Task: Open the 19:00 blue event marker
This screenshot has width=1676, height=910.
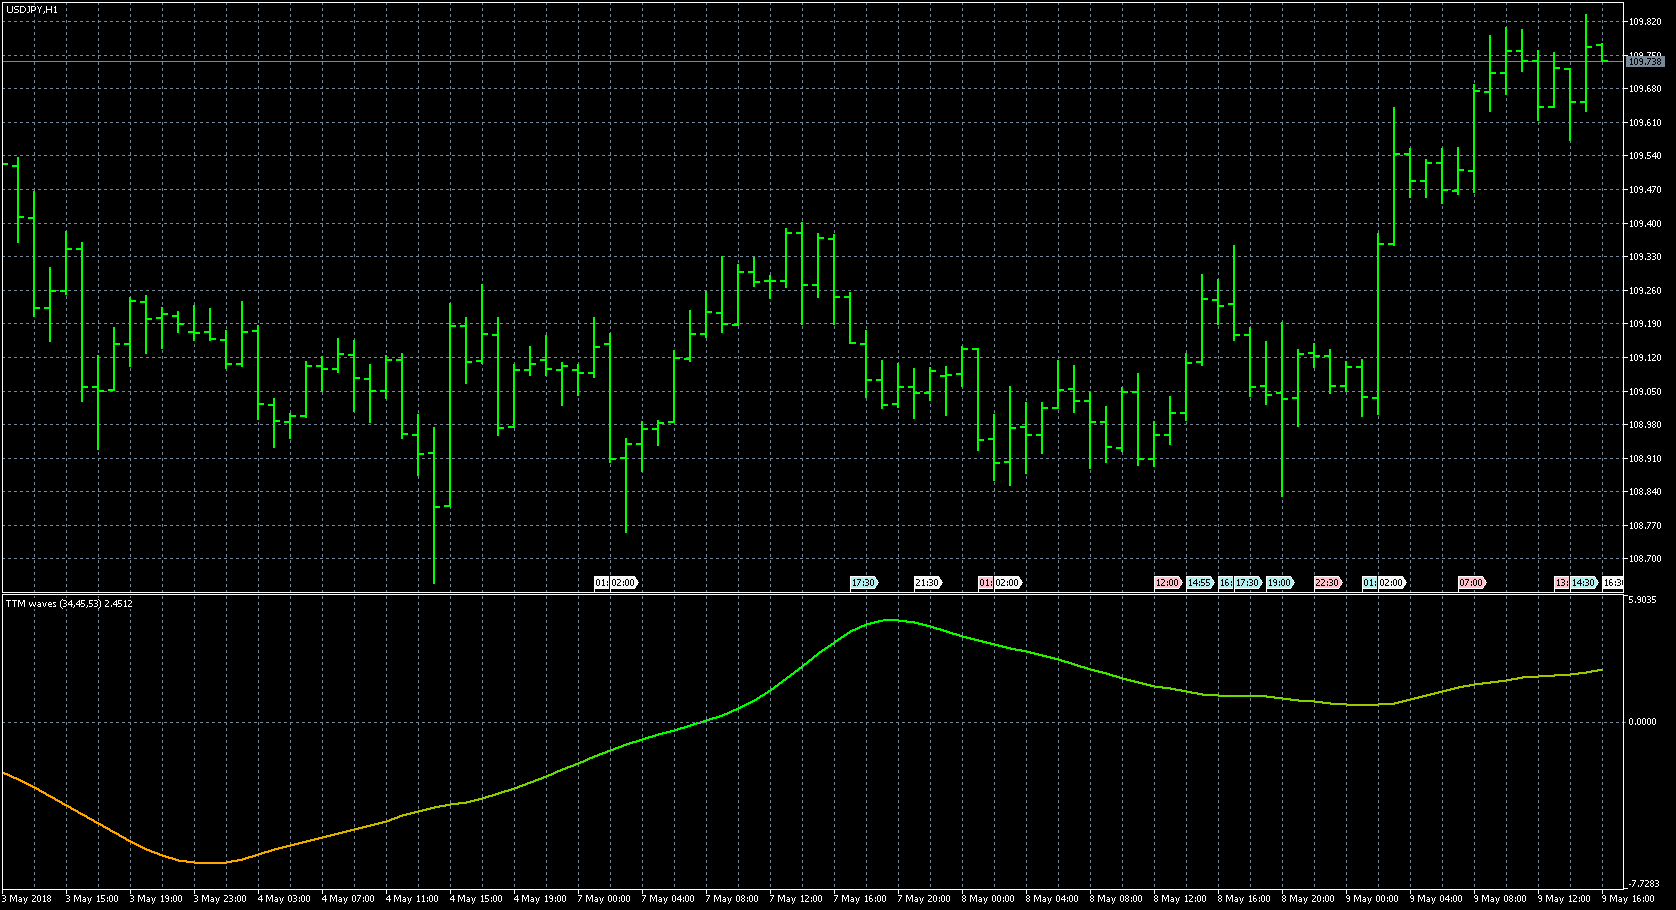Action: (1279, 583)
